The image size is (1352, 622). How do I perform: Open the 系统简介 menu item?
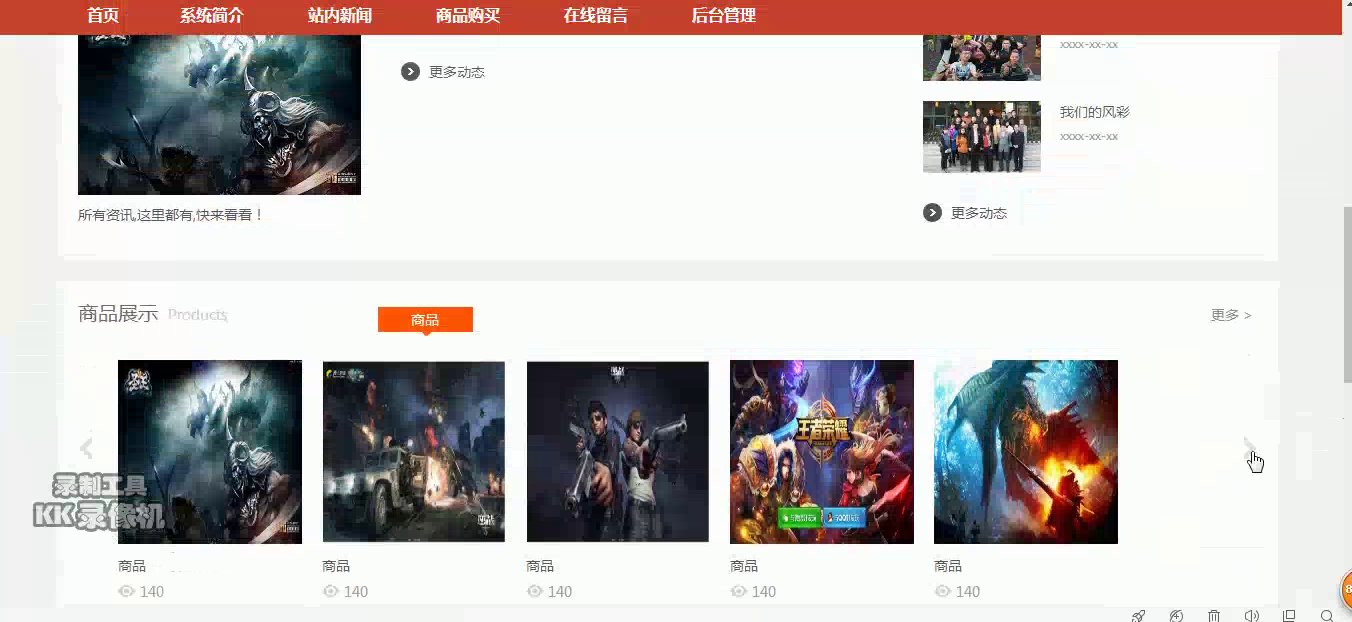coord(212,15)
